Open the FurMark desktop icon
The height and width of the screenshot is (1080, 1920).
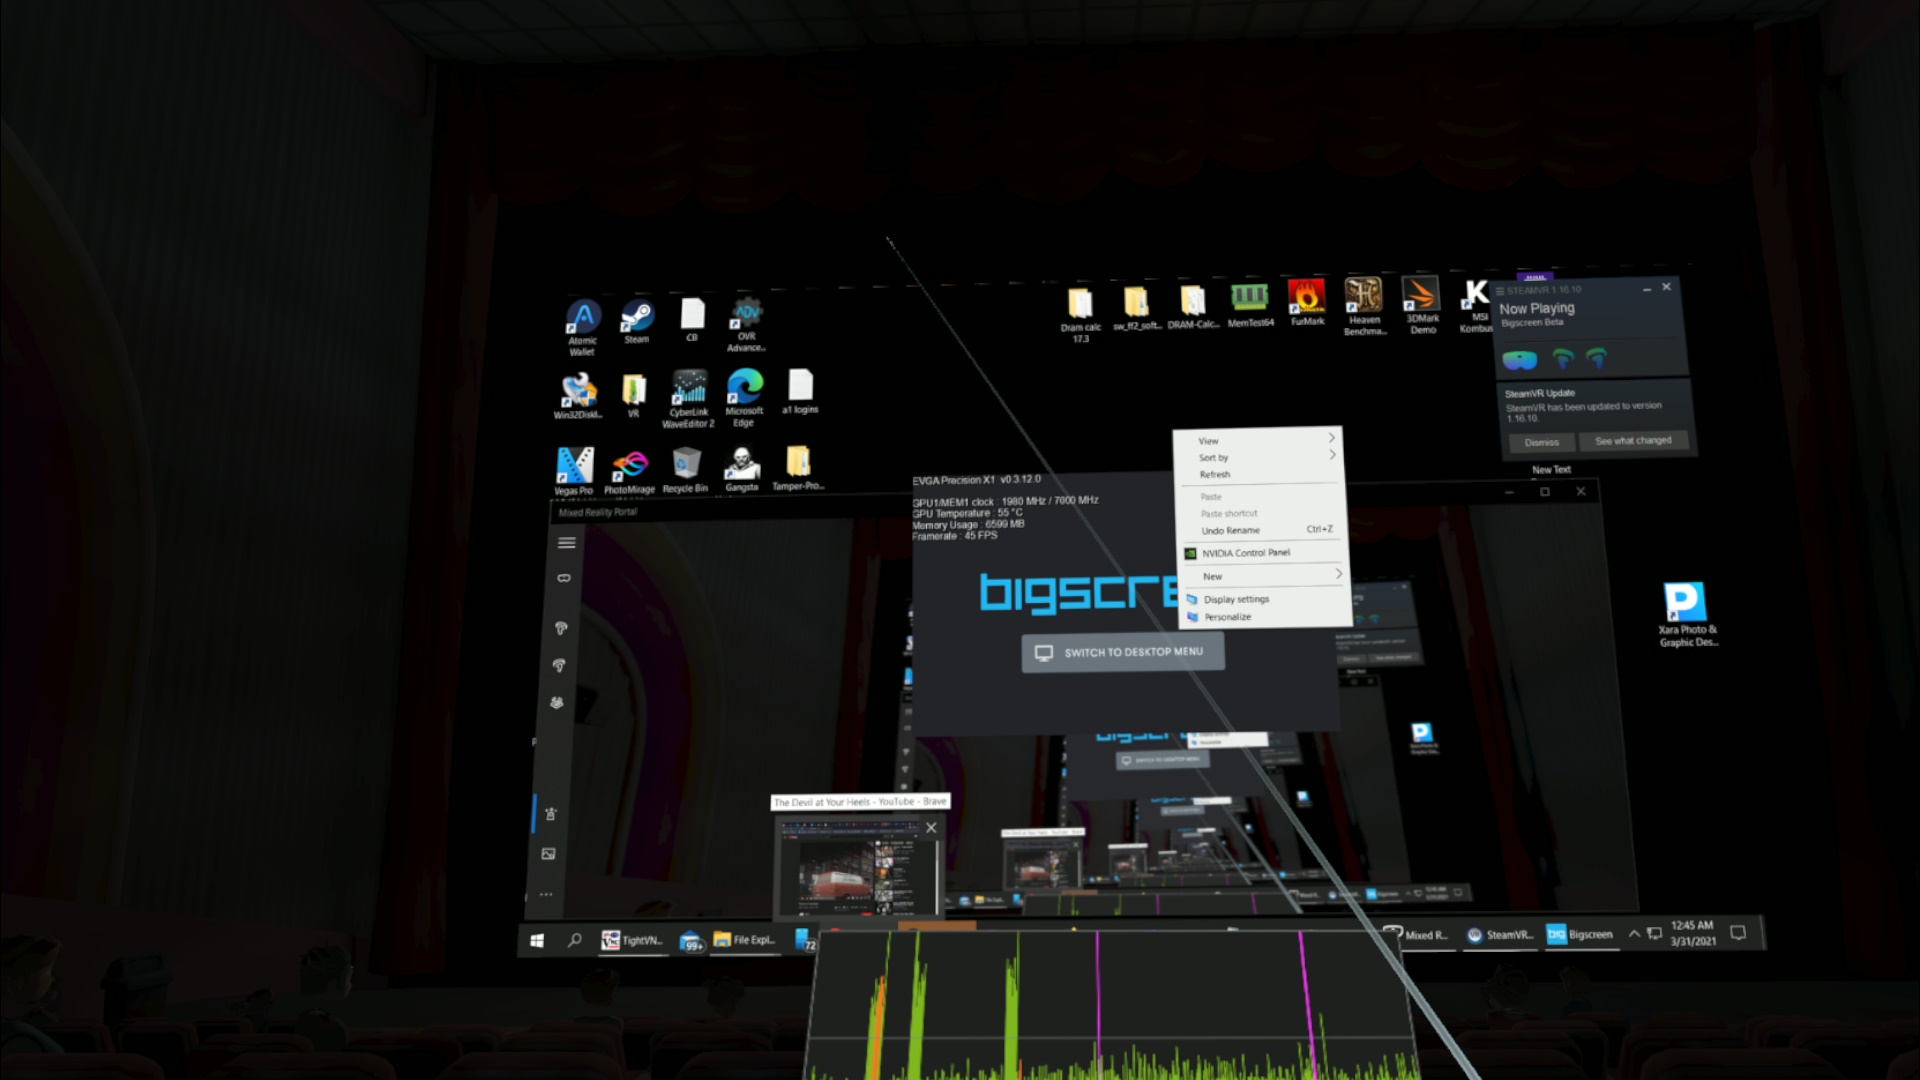1306,299
